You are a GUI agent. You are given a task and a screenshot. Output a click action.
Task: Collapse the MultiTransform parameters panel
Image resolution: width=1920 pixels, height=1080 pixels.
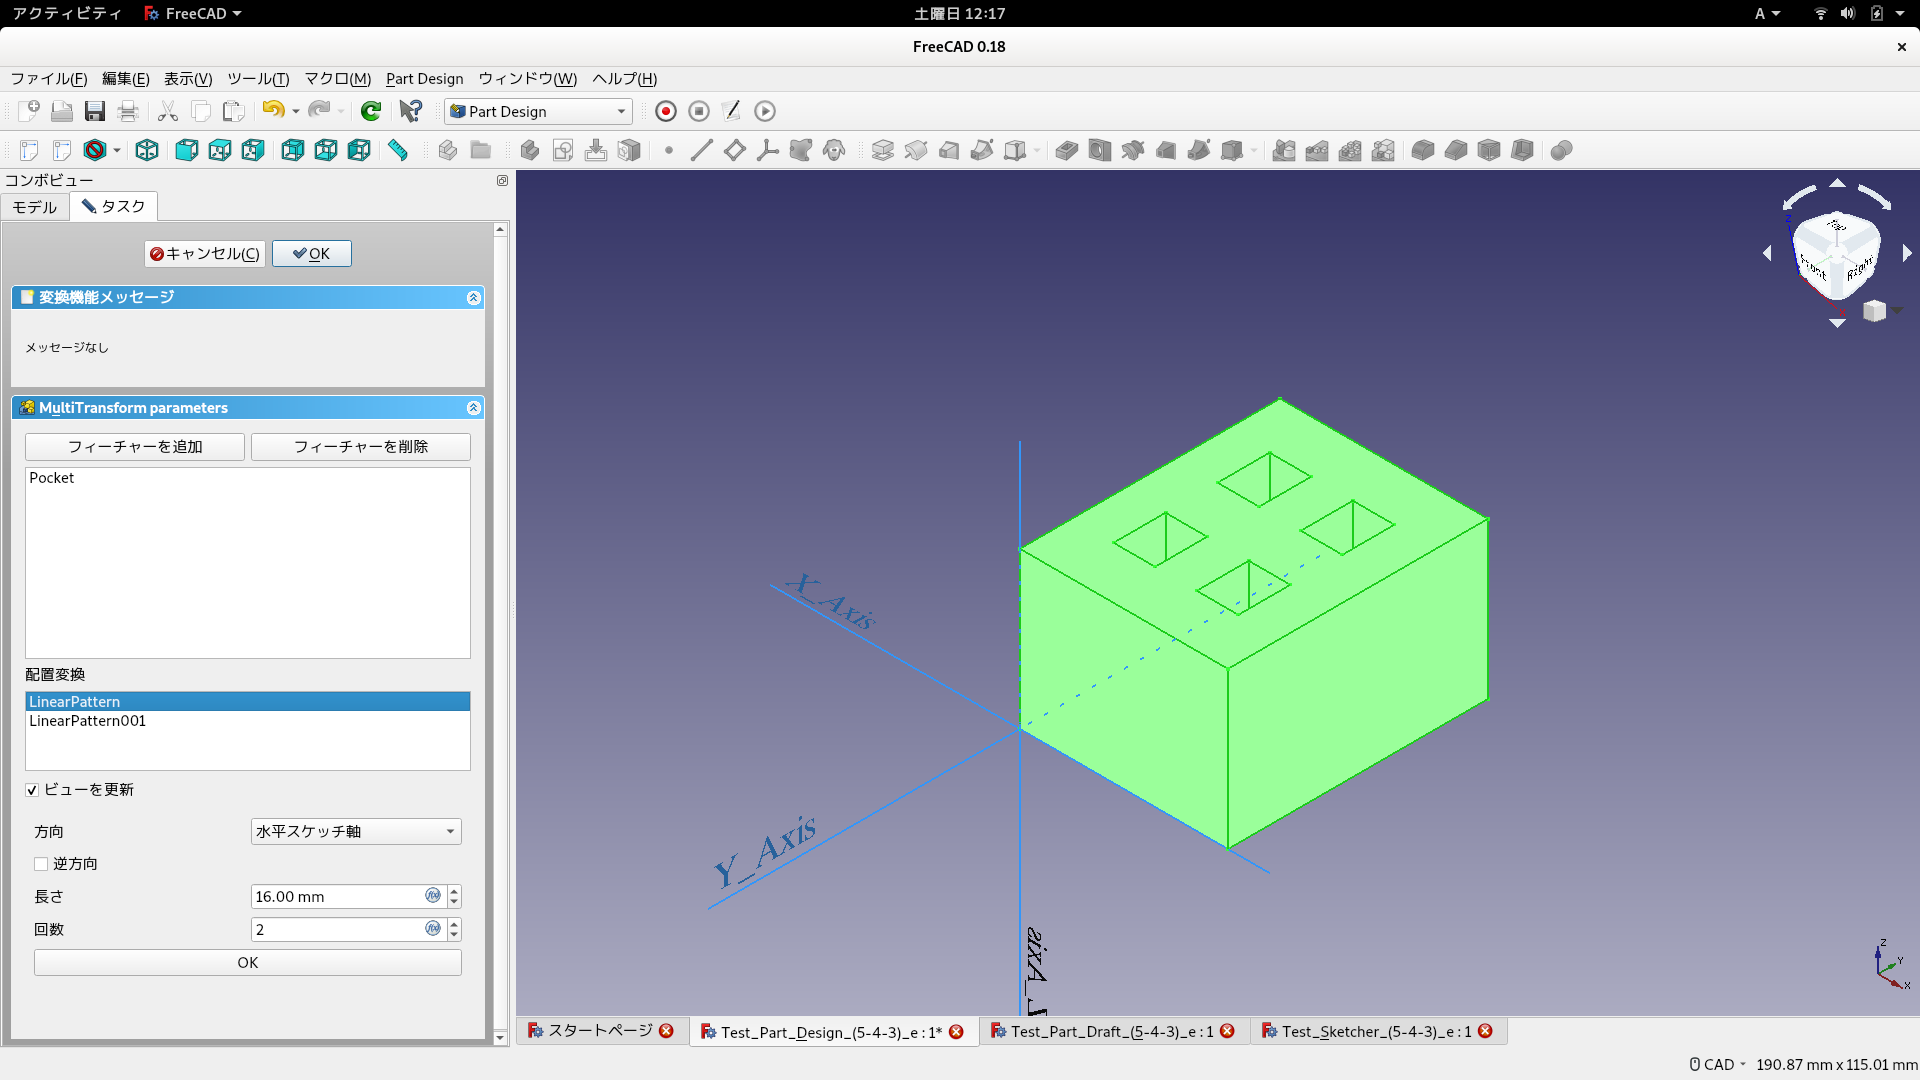(x=473, y=407)
